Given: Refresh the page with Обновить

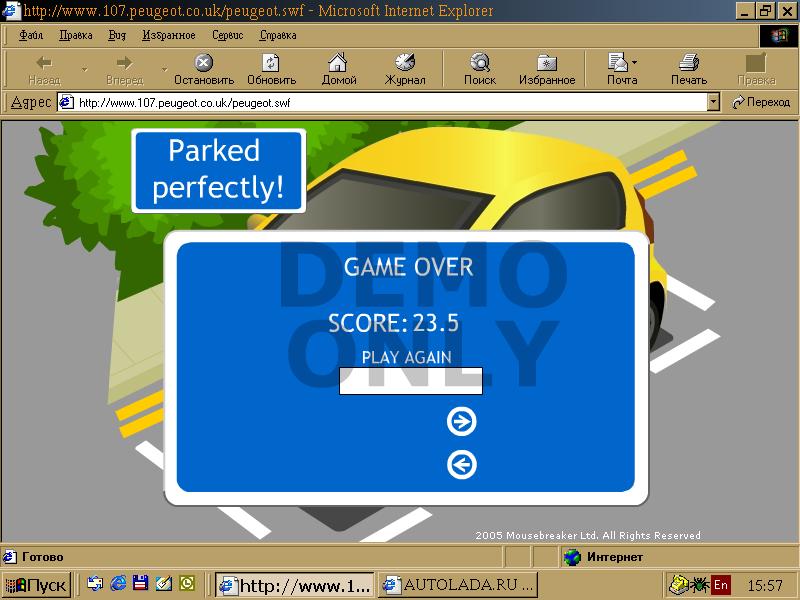Looking at the screenshot, I should [x=271, y=69].
